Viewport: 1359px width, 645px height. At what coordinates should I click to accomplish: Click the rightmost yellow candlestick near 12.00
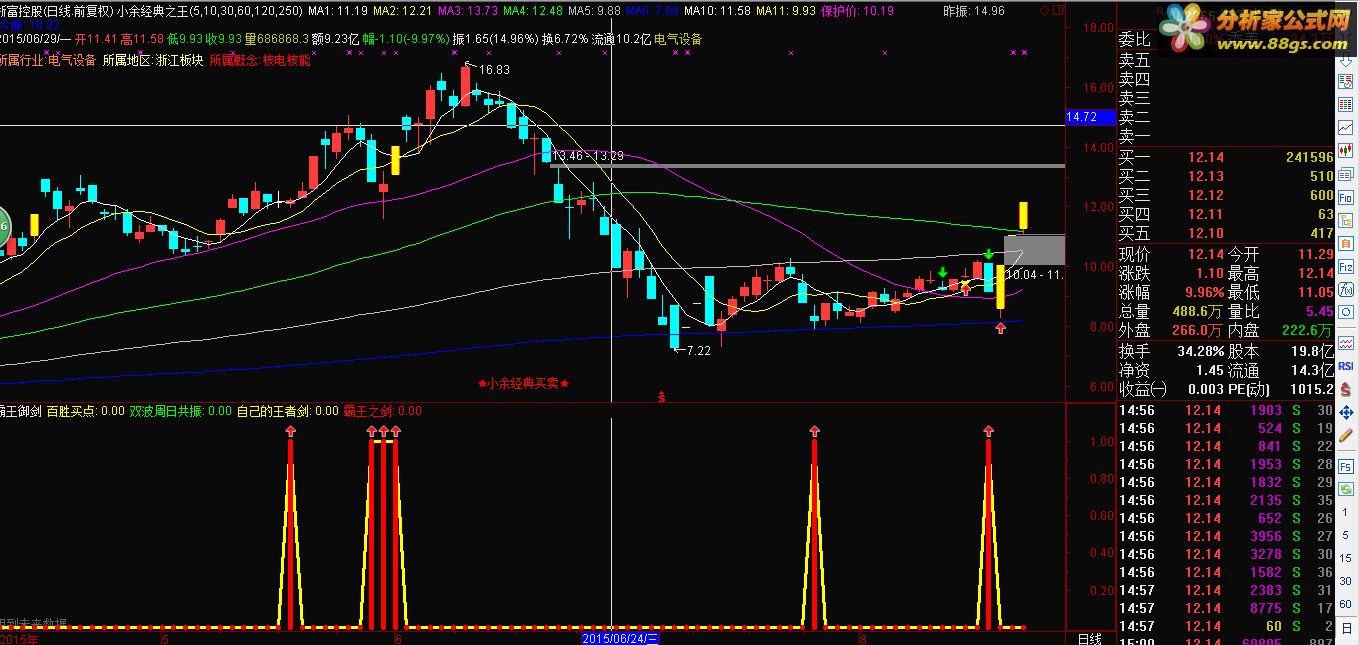click(1024, 214)
